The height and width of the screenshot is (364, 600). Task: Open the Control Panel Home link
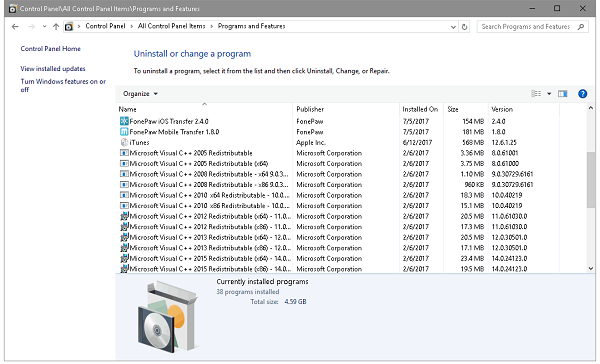point(51,49)
